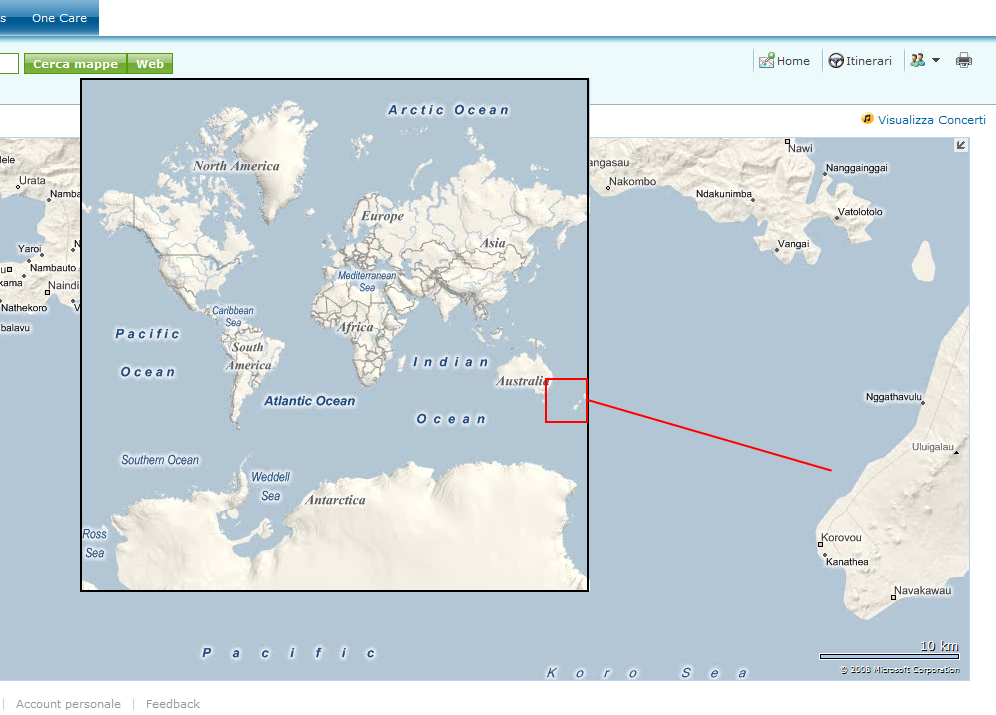Click the Nanggainggai place label
This screenshot has height=715, width=996.
[x=856, y=168]
